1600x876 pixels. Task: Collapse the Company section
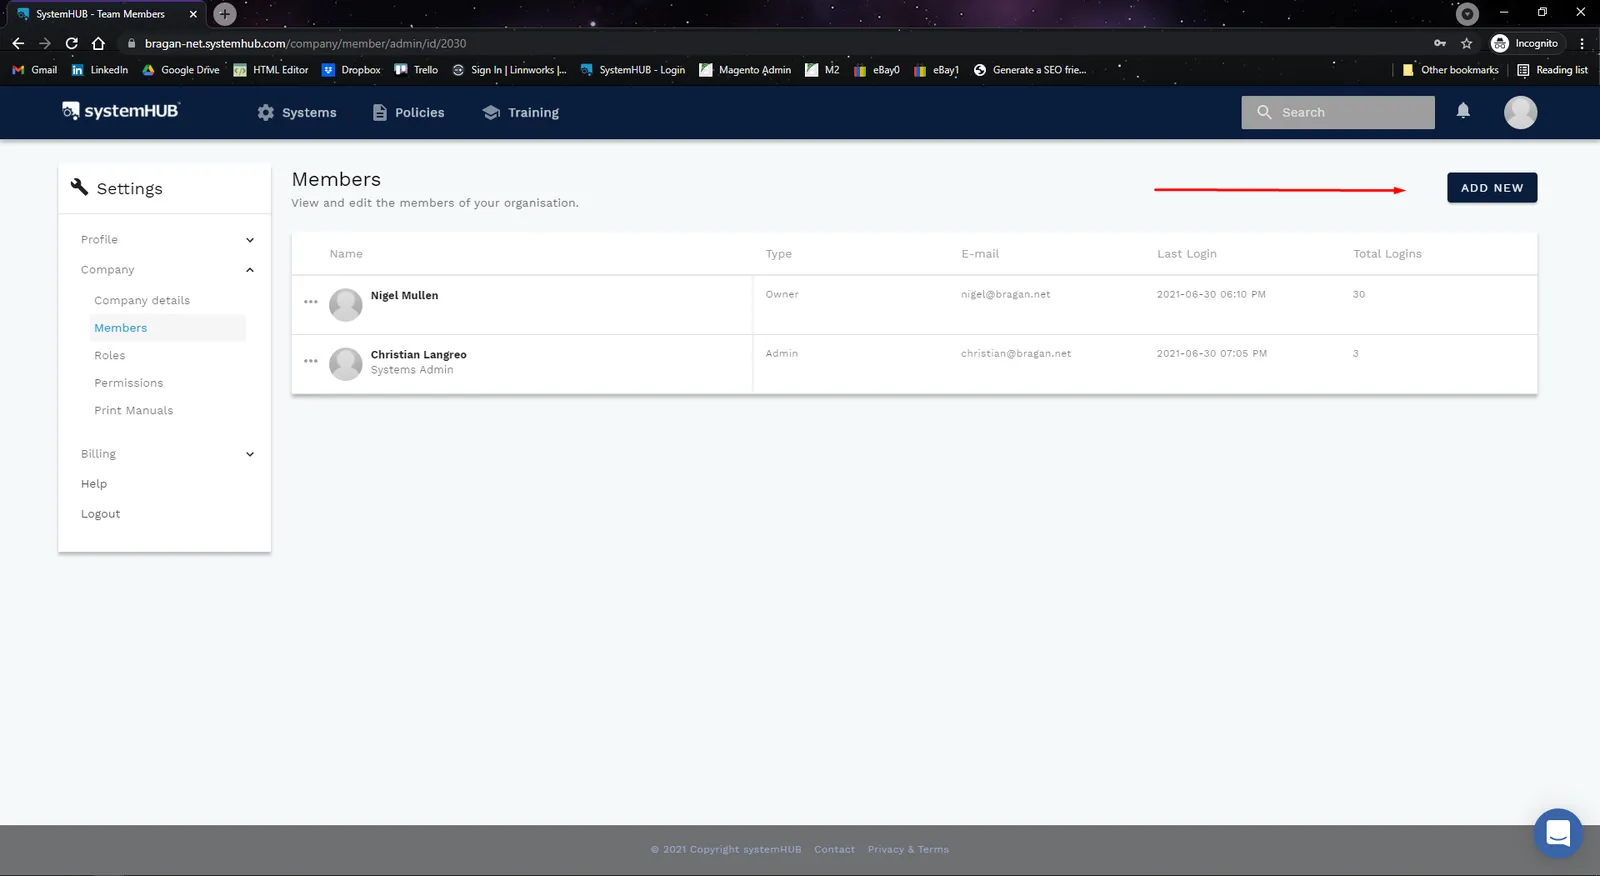click(x=166, y=270)
